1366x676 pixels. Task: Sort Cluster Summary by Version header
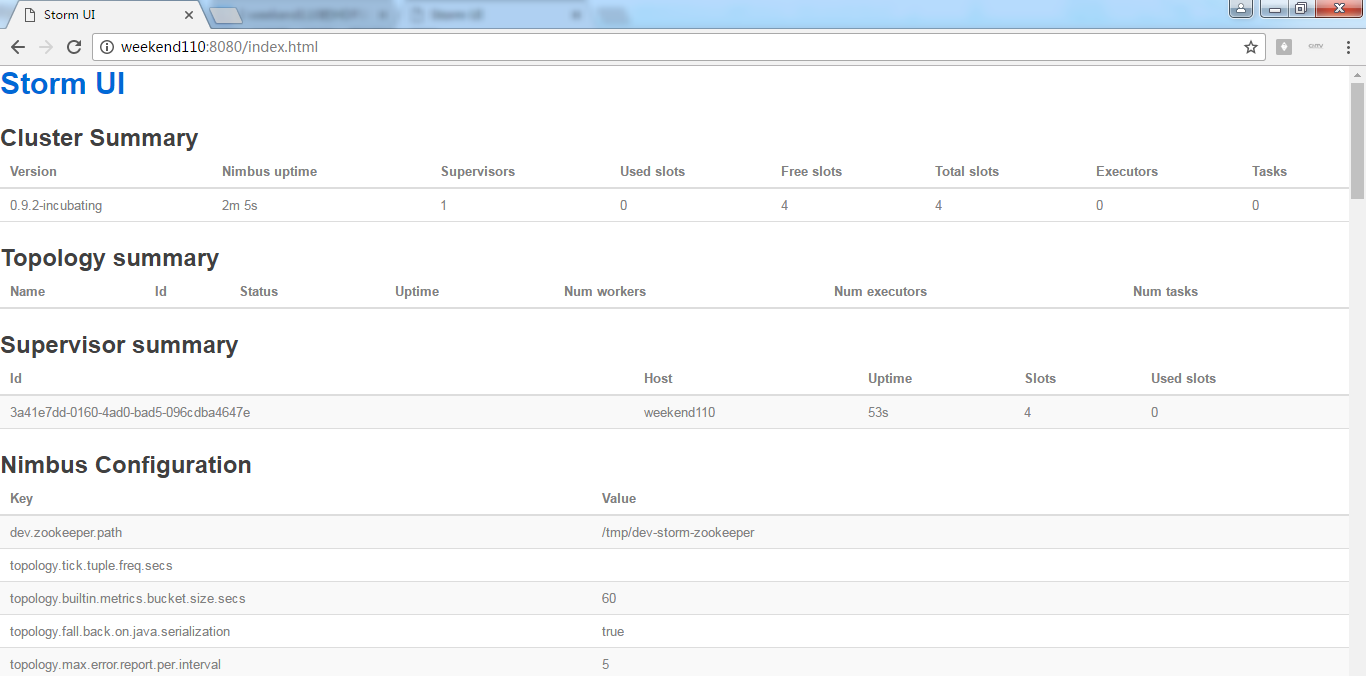click(x=33, y=172)
